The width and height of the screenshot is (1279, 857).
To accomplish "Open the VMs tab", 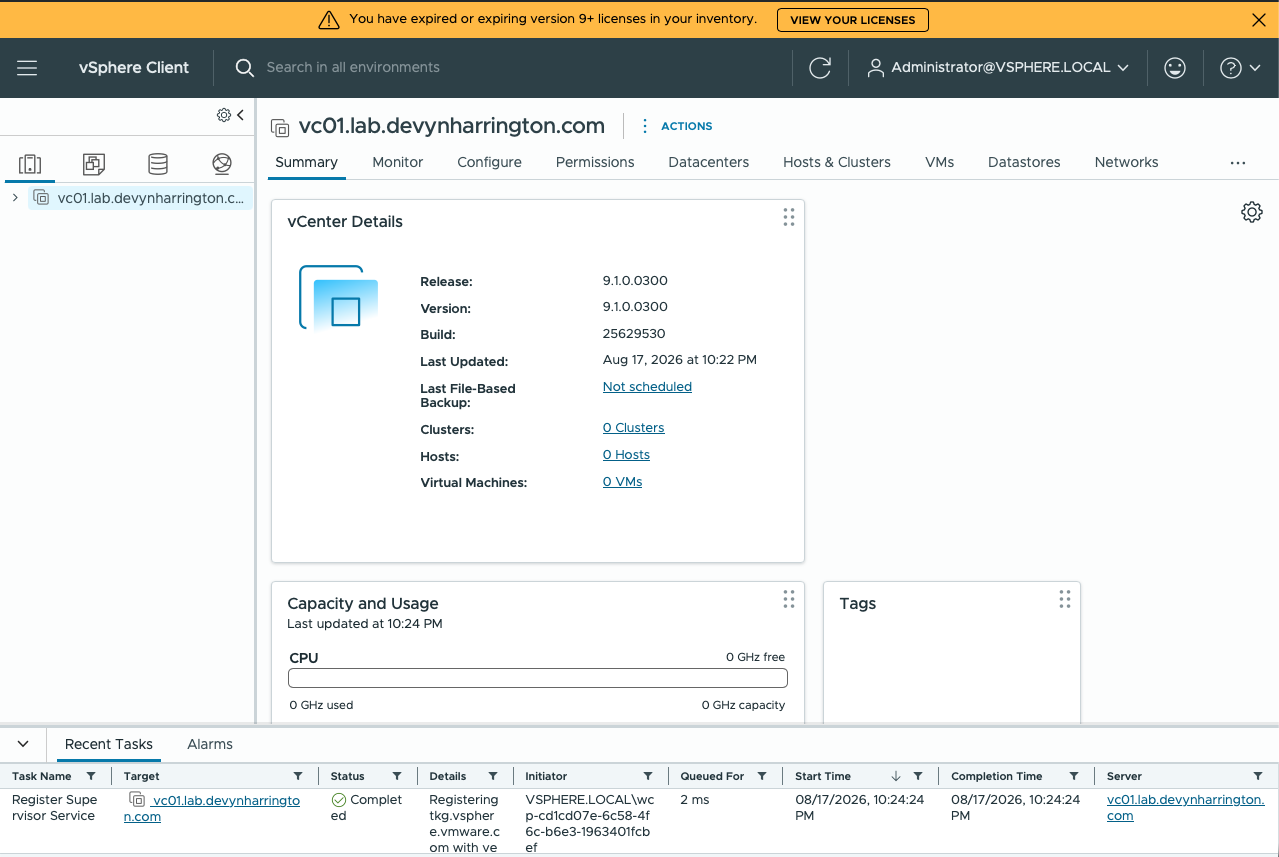I will [939, 162].
